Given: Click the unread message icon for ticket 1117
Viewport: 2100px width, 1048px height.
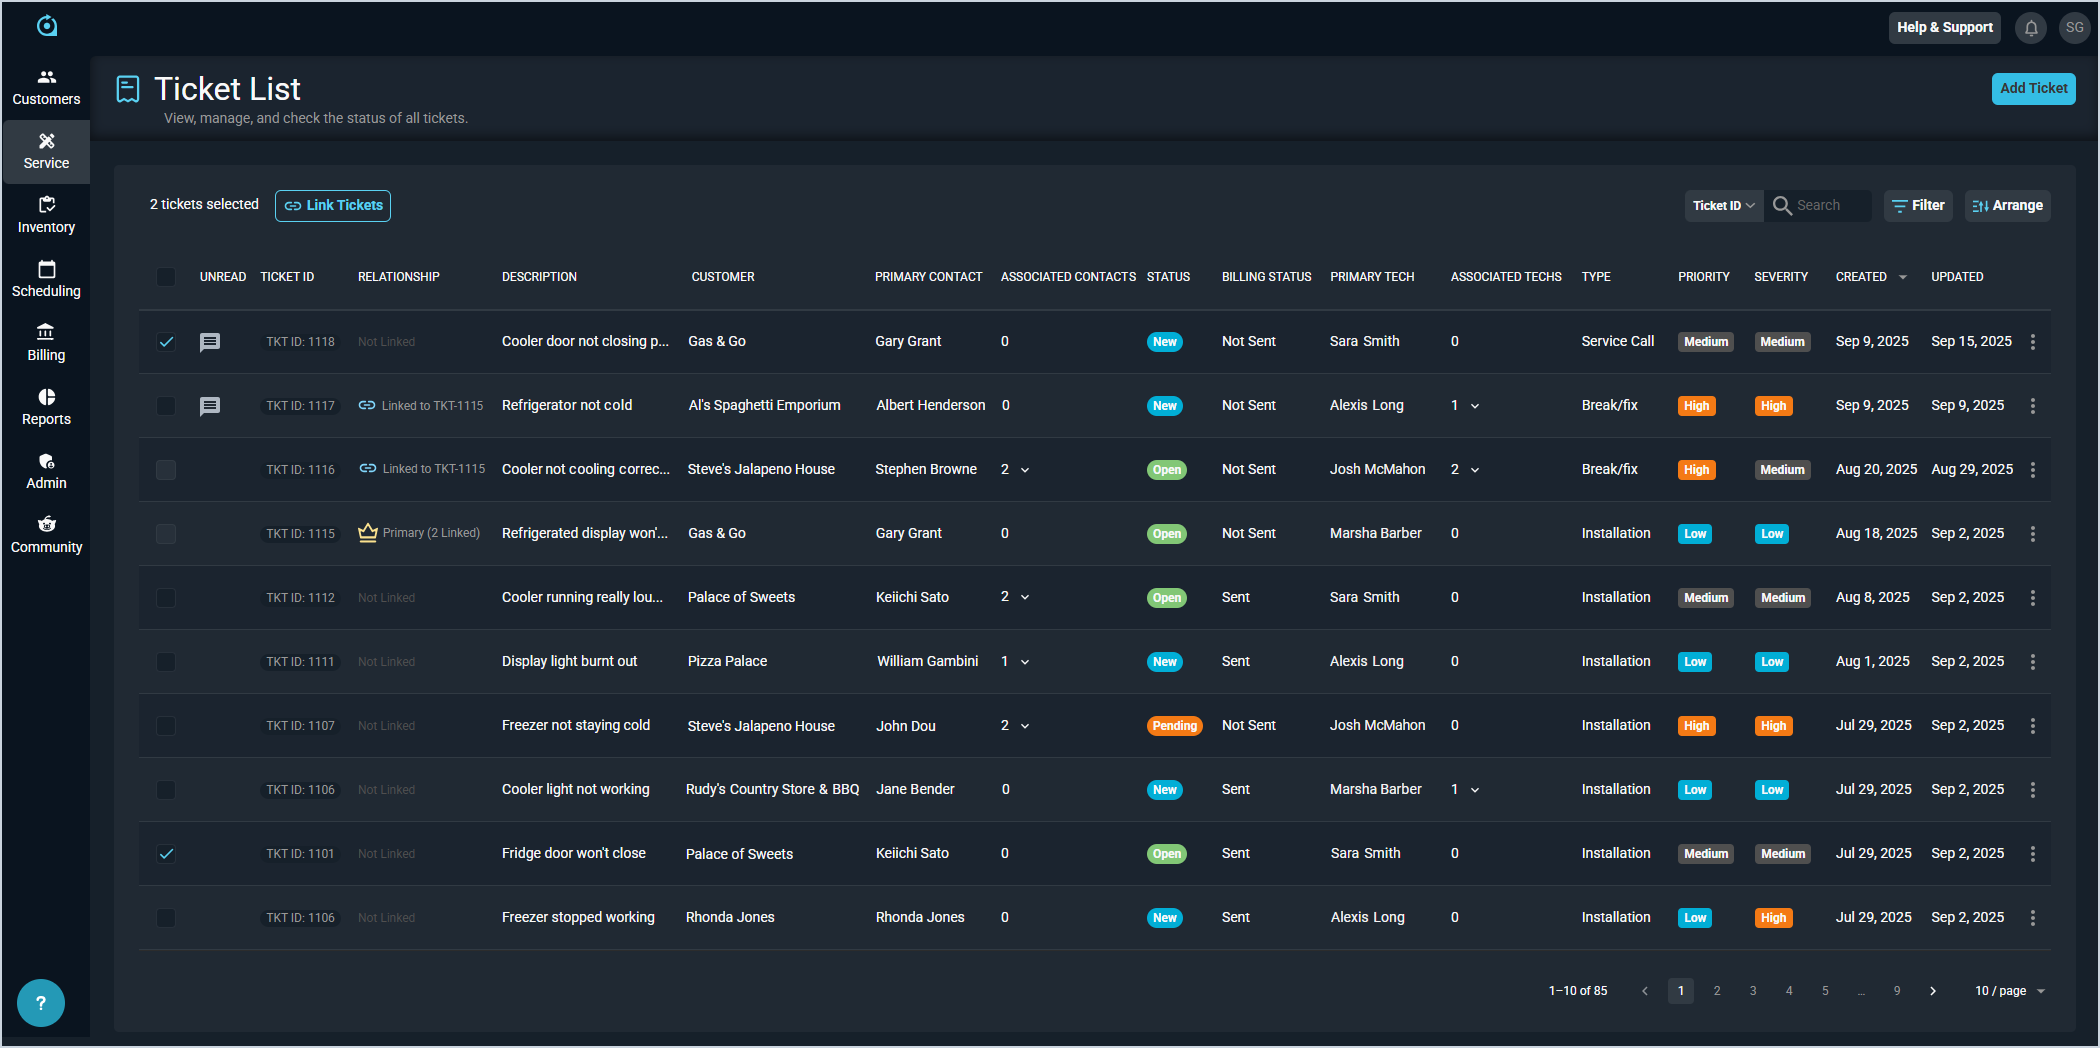Looking at the screenshot, I should [210, 406].
